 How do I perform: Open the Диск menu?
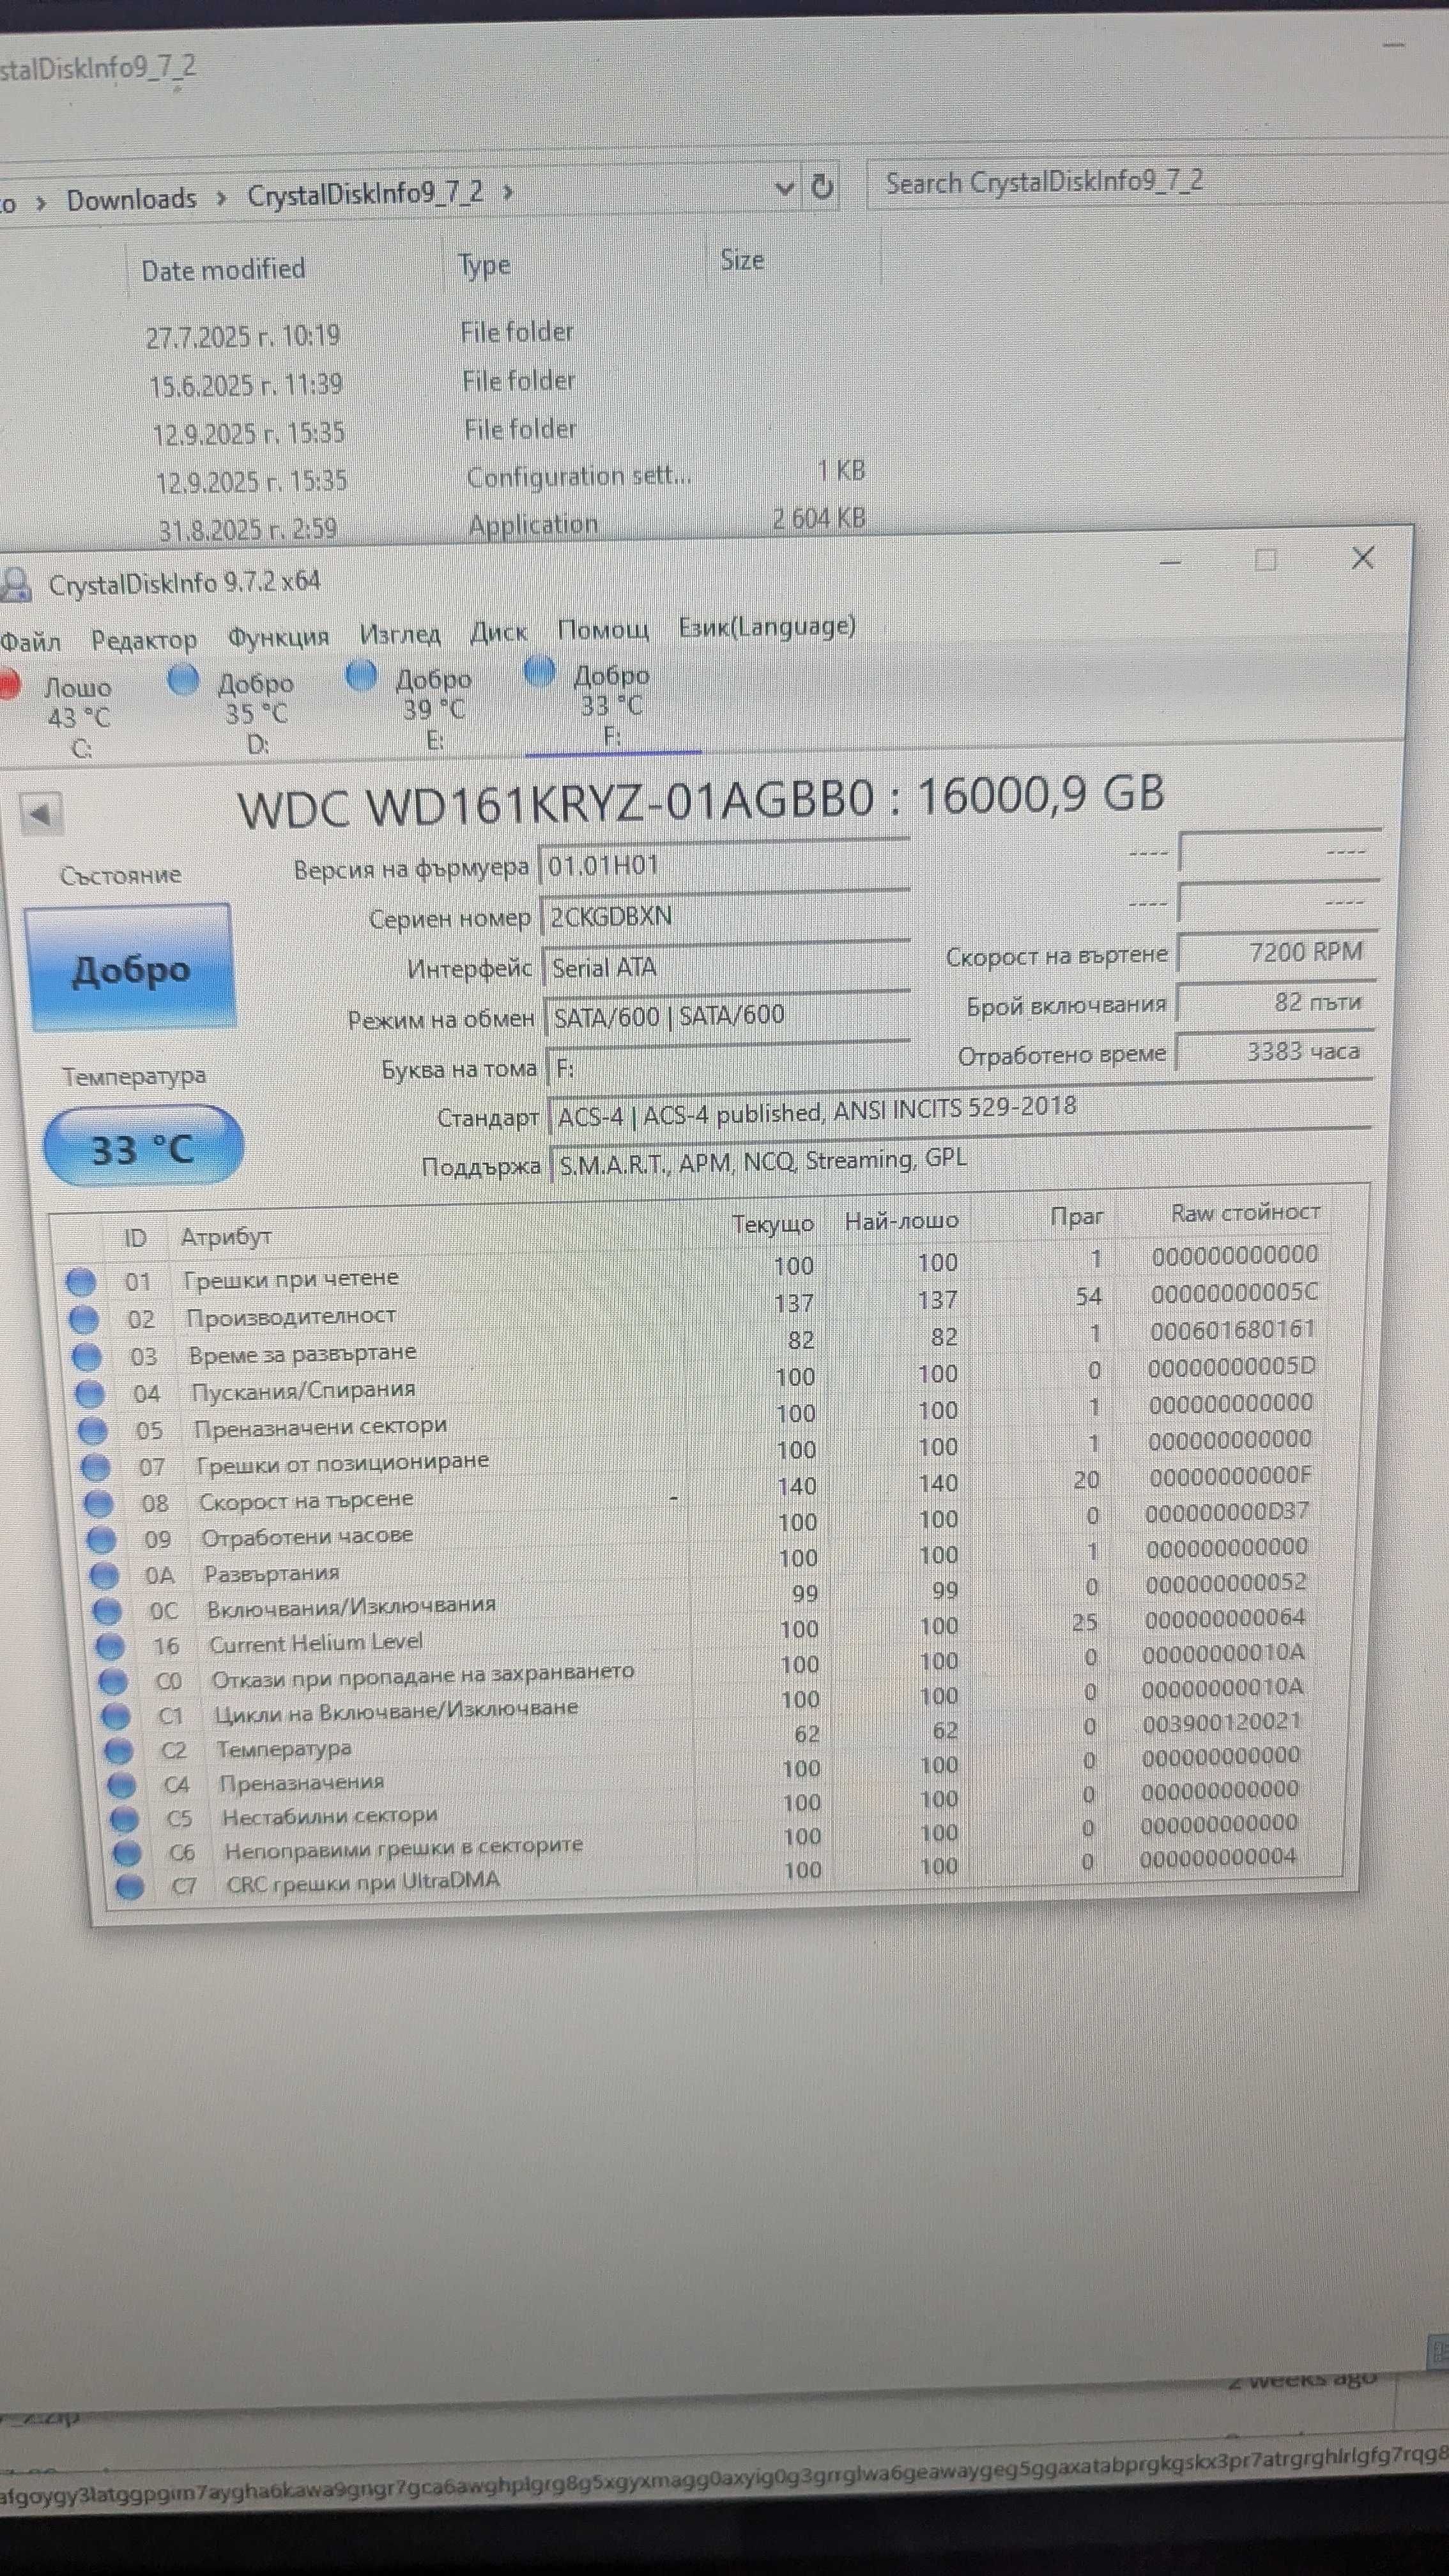point(498,632)
